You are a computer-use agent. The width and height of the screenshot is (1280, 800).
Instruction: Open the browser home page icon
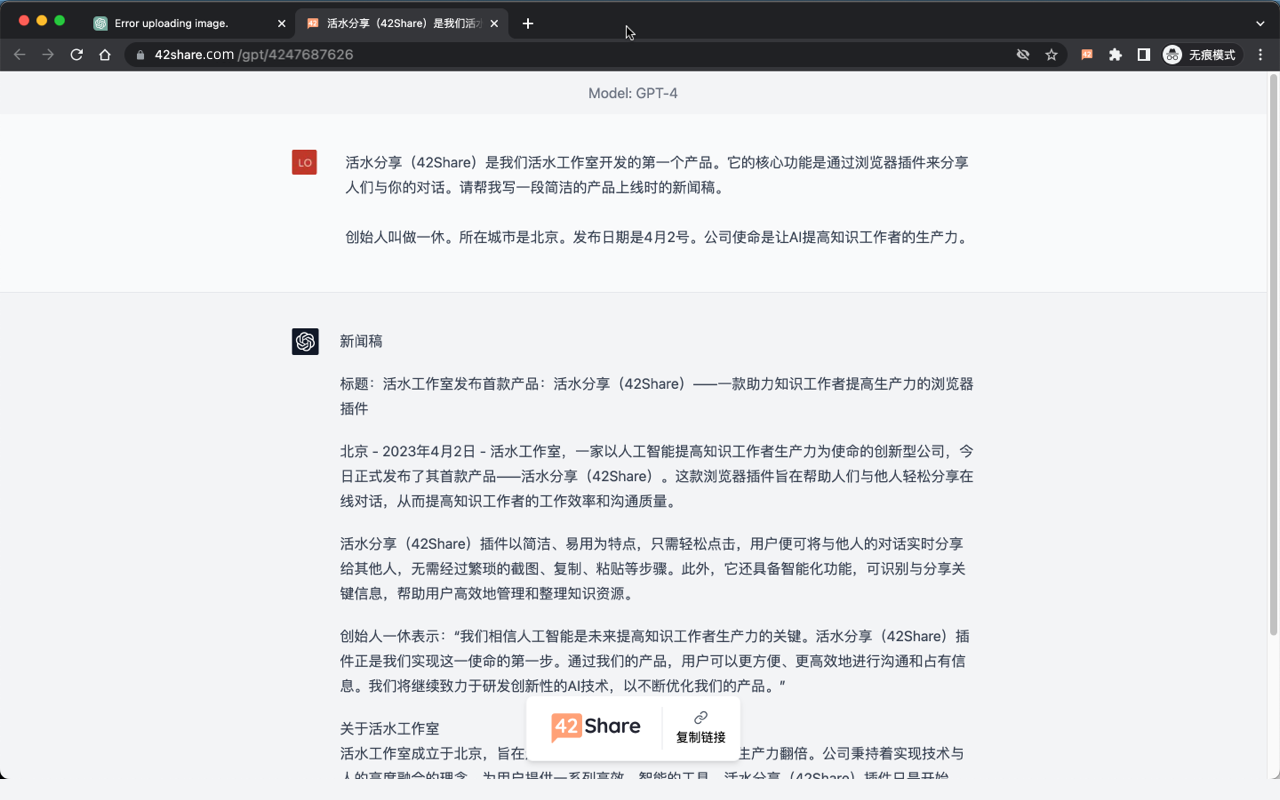[x=105, y=55]
